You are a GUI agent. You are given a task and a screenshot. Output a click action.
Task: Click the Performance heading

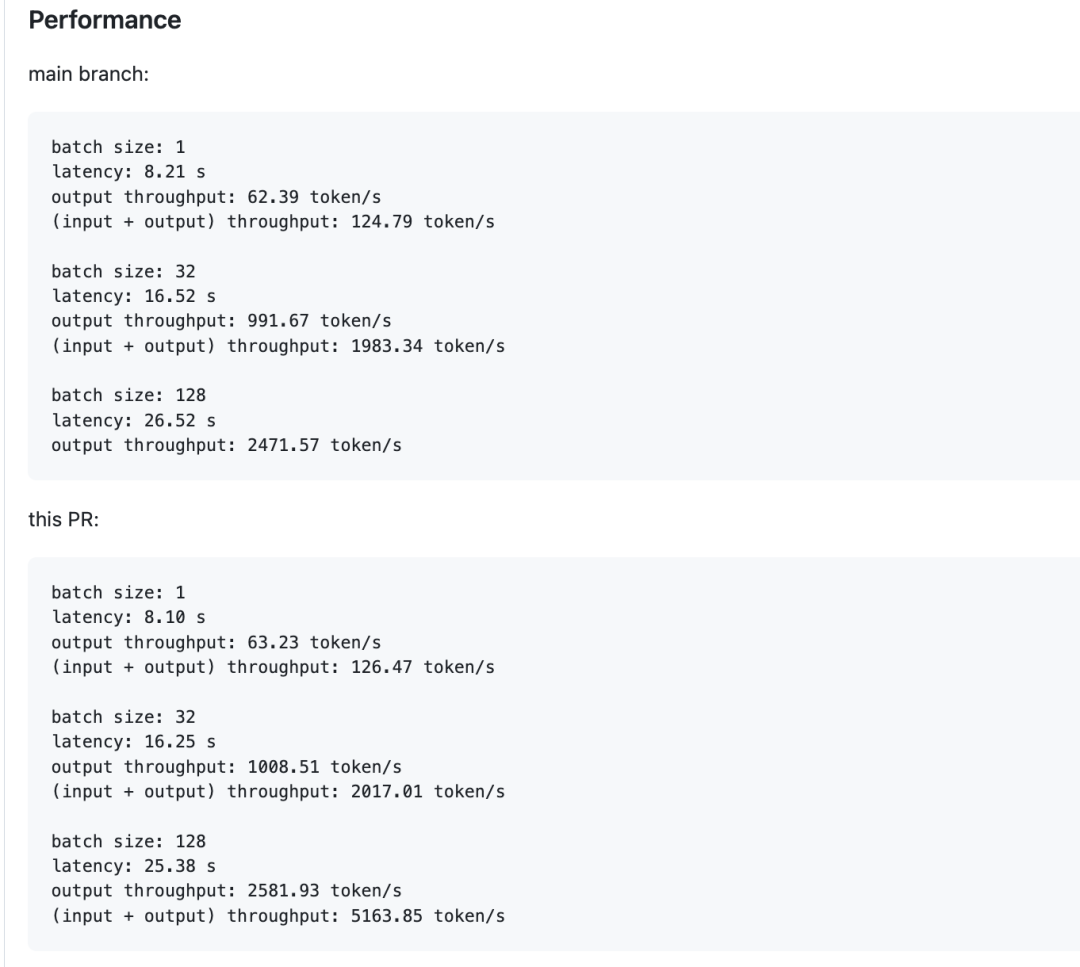(x=105, y=20)
